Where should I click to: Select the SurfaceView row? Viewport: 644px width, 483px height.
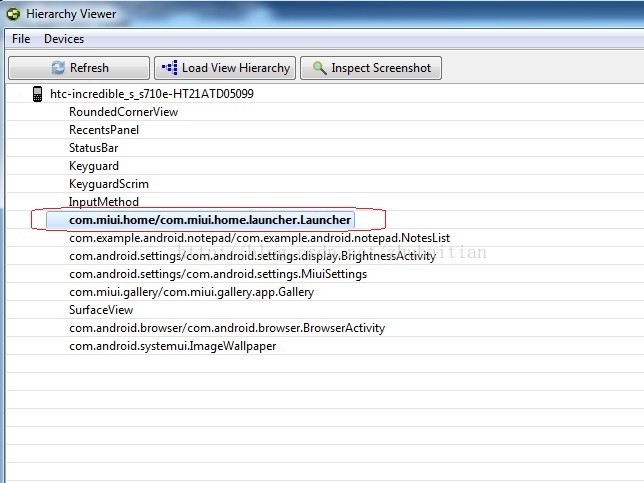pyautogui.click(x=101, y=310)
